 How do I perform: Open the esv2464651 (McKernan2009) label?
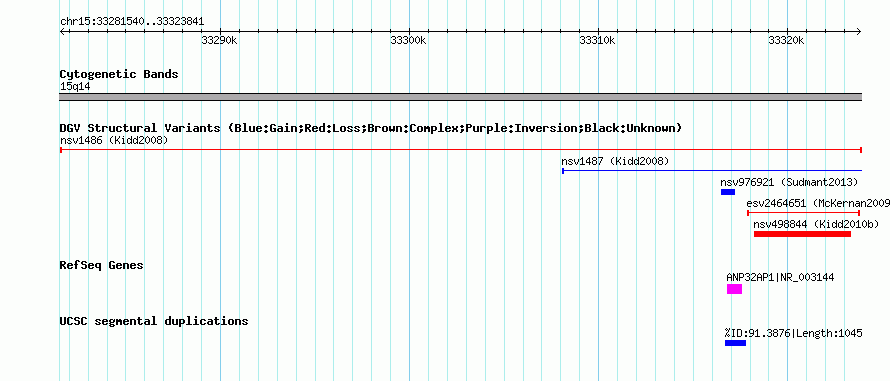[818, 203]
